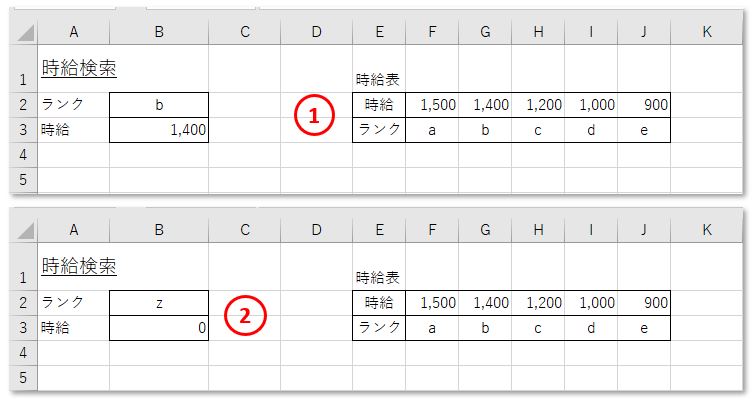Screen dimensions: 753x404
Task: Select the 1,500 cell in top wage table
Action: tap(432, 105)
